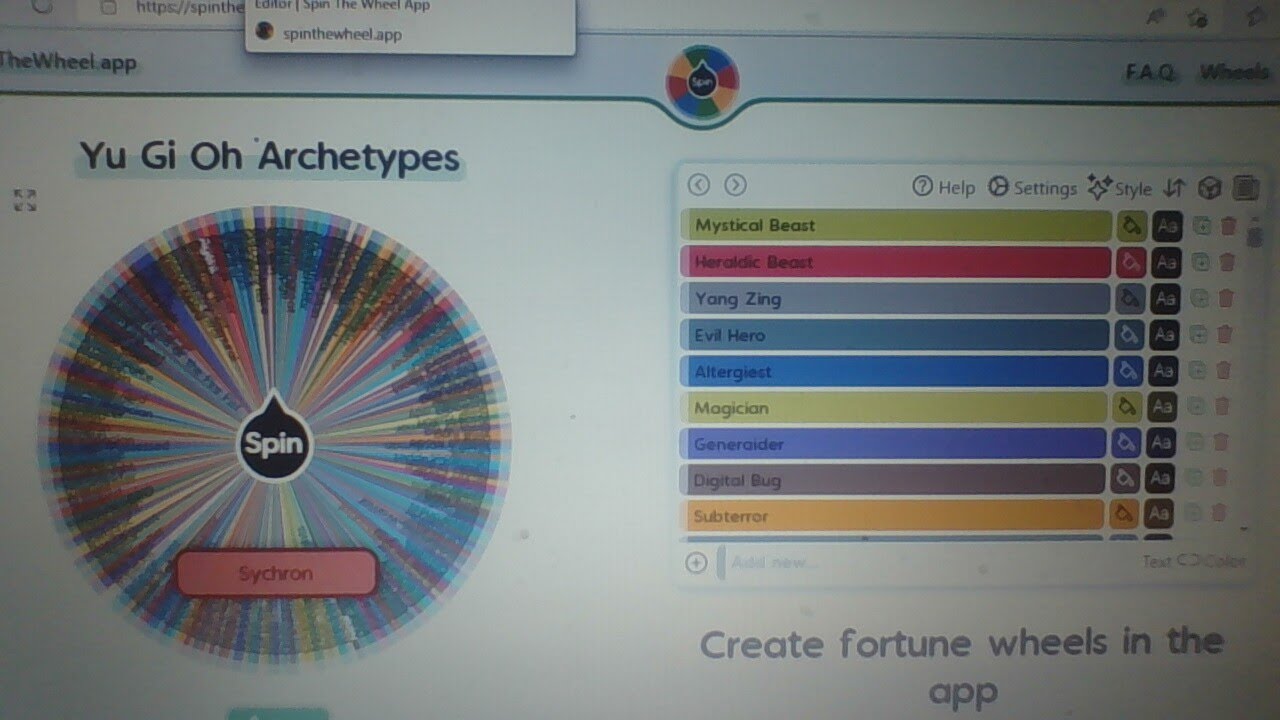
Task: Delete the Heraldic Beast entry
Action: [1227, 262]
